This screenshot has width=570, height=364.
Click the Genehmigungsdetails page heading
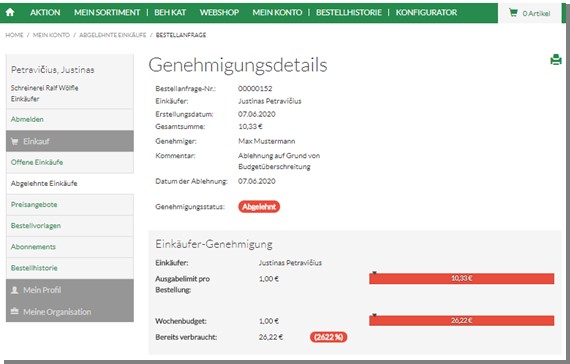238,65
